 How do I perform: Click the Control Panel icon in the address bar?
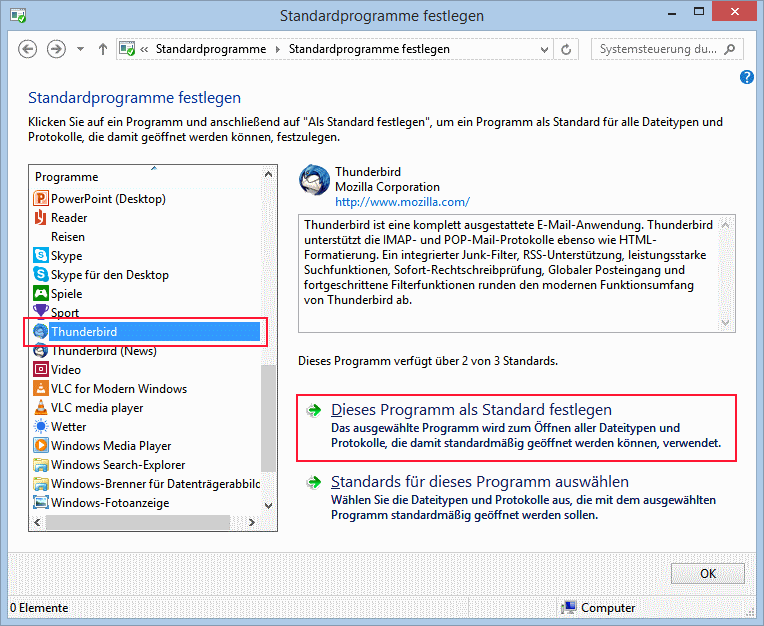point(127,49)
